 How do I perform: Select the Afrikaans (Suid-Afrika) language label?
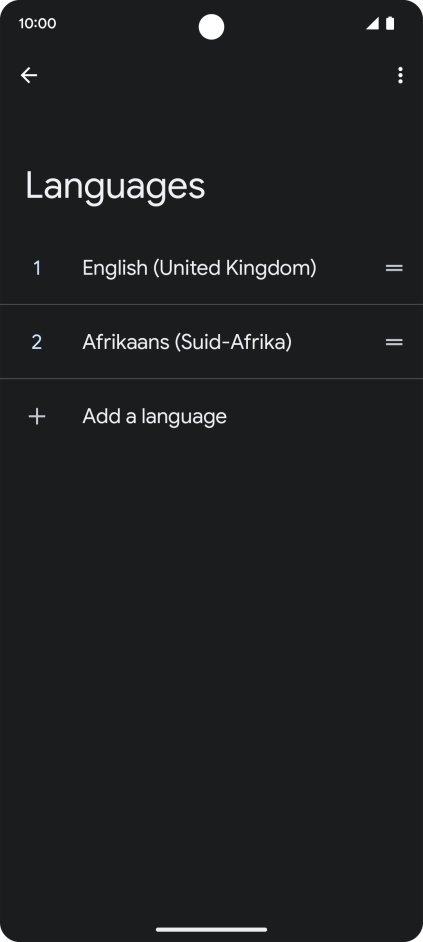[x=187, y=342]
